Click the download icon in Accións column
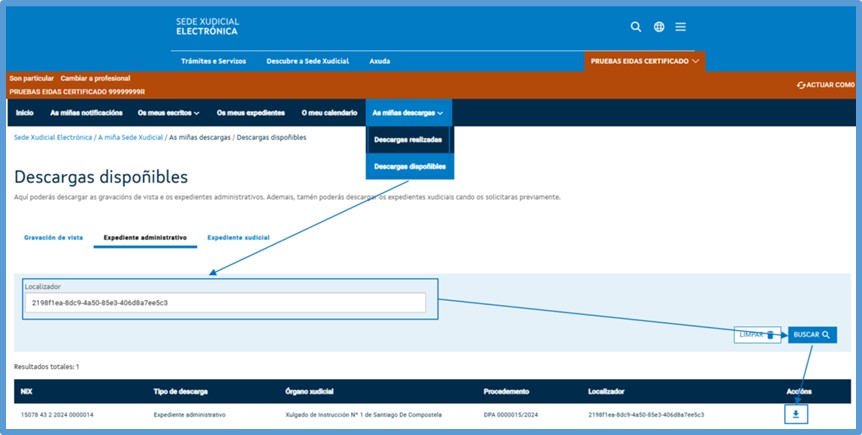 [796, 414]
